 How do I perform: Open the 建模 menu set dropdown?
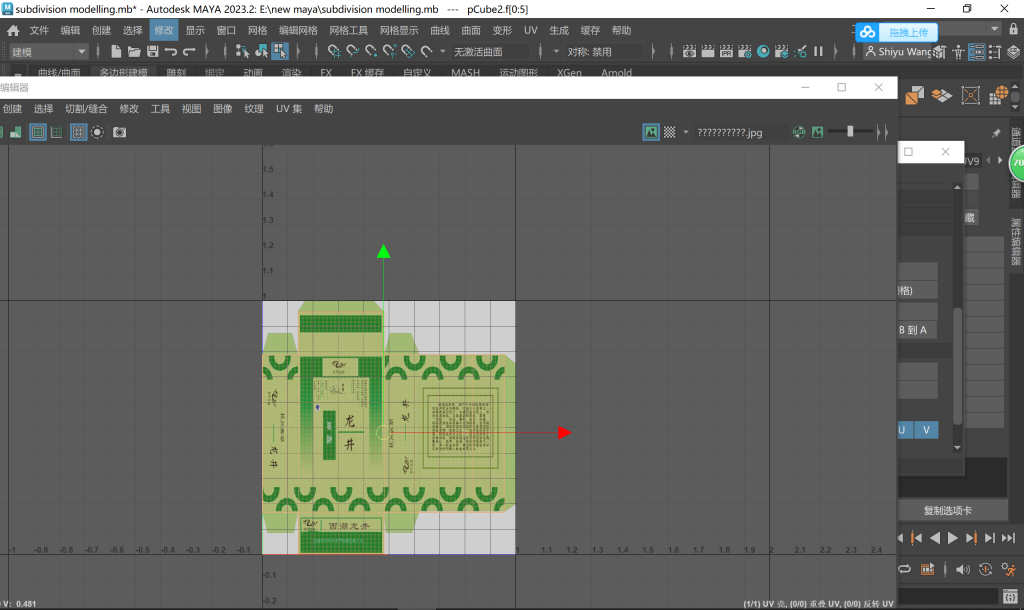point(48,52)
